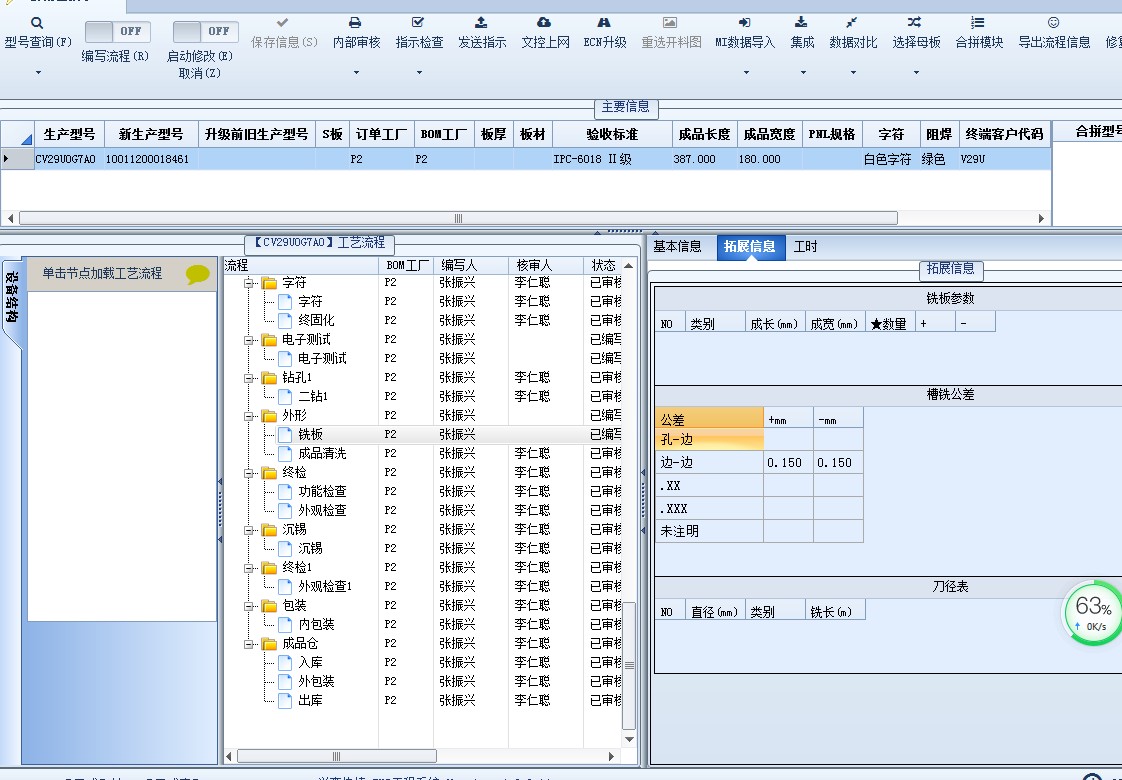Click 导出流程信息 smiley icon
Image resolution: width=1122 pixels, height=780 pixels.
1053,23
